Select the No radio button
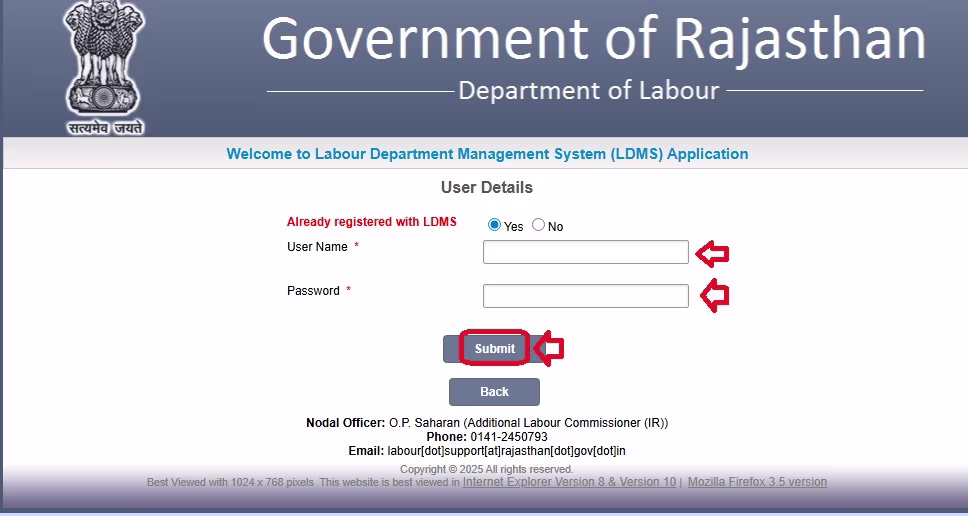 click(538, 225)
